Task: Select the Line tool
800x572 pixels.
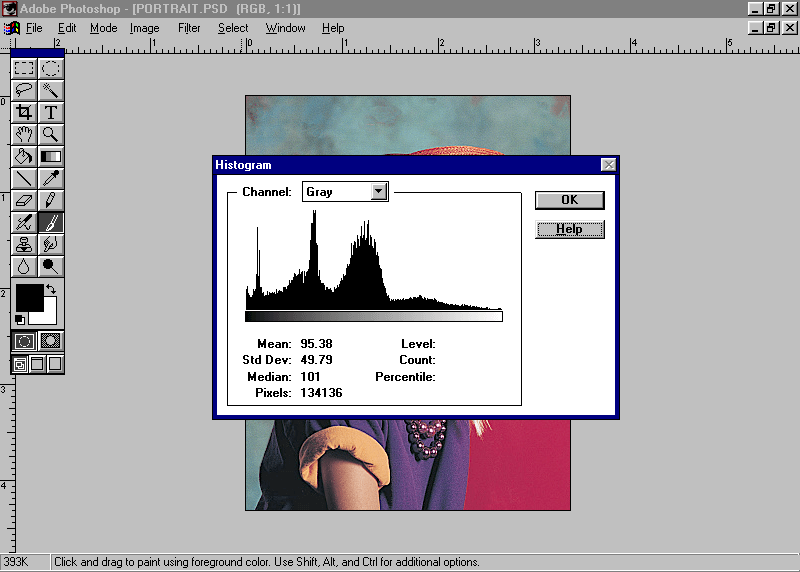Action: point(24,178)
